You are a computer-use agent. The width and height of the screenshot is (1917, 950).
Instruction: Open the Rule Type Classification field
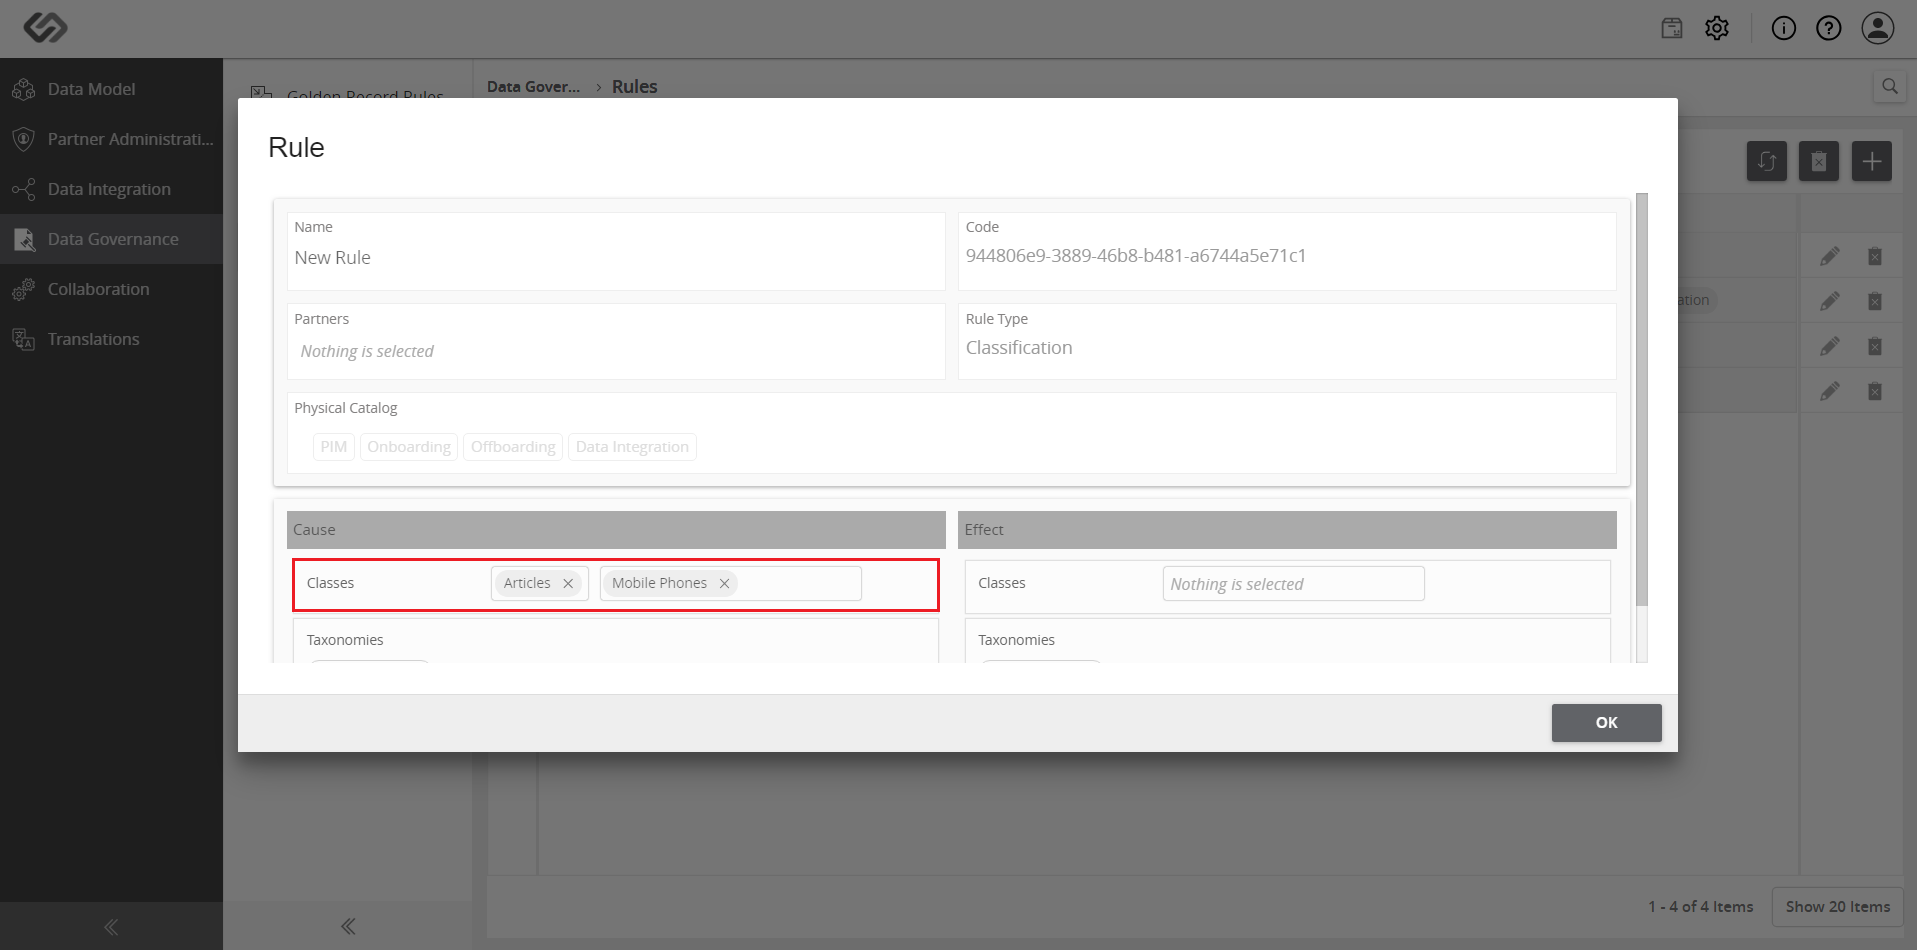1287,341
